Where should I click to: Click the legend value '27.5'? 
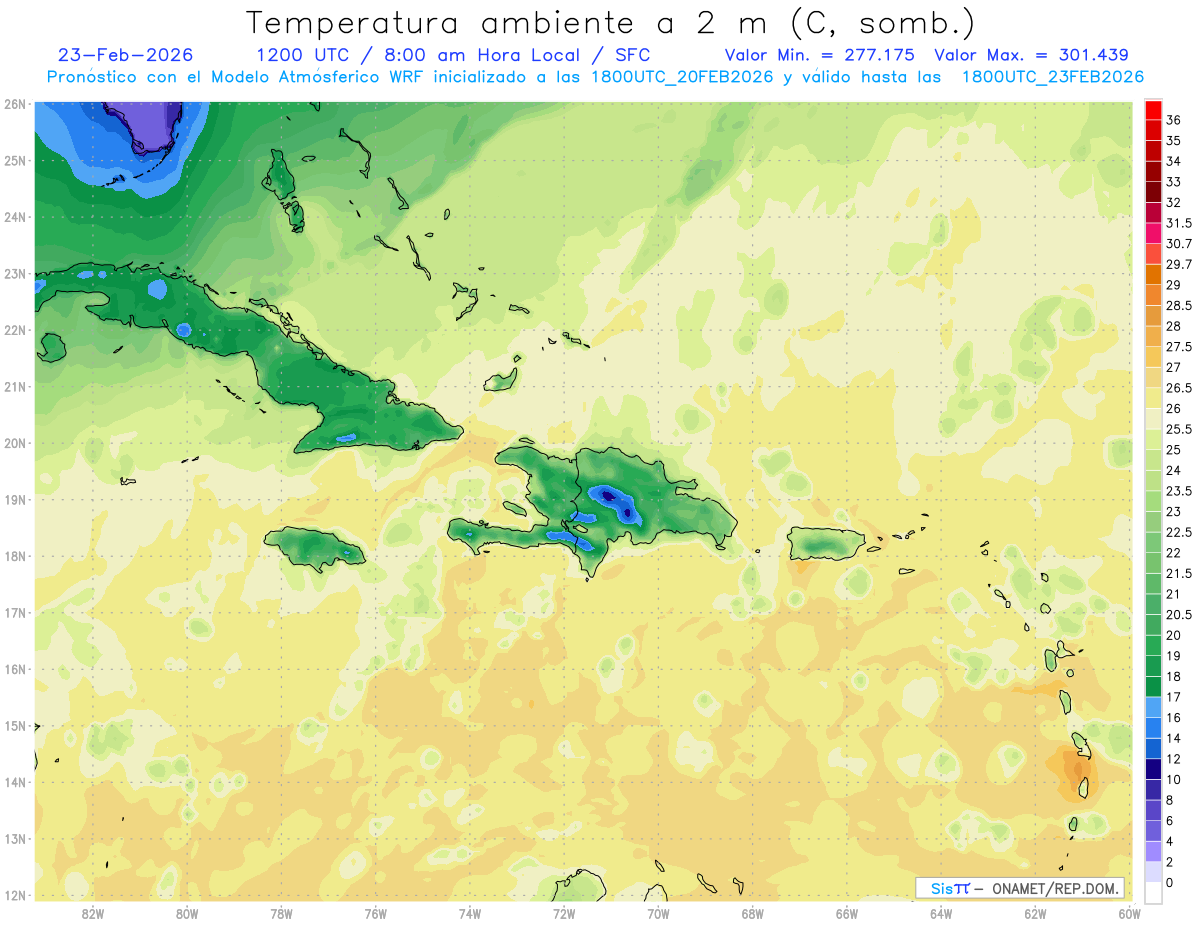point(1178,347)
